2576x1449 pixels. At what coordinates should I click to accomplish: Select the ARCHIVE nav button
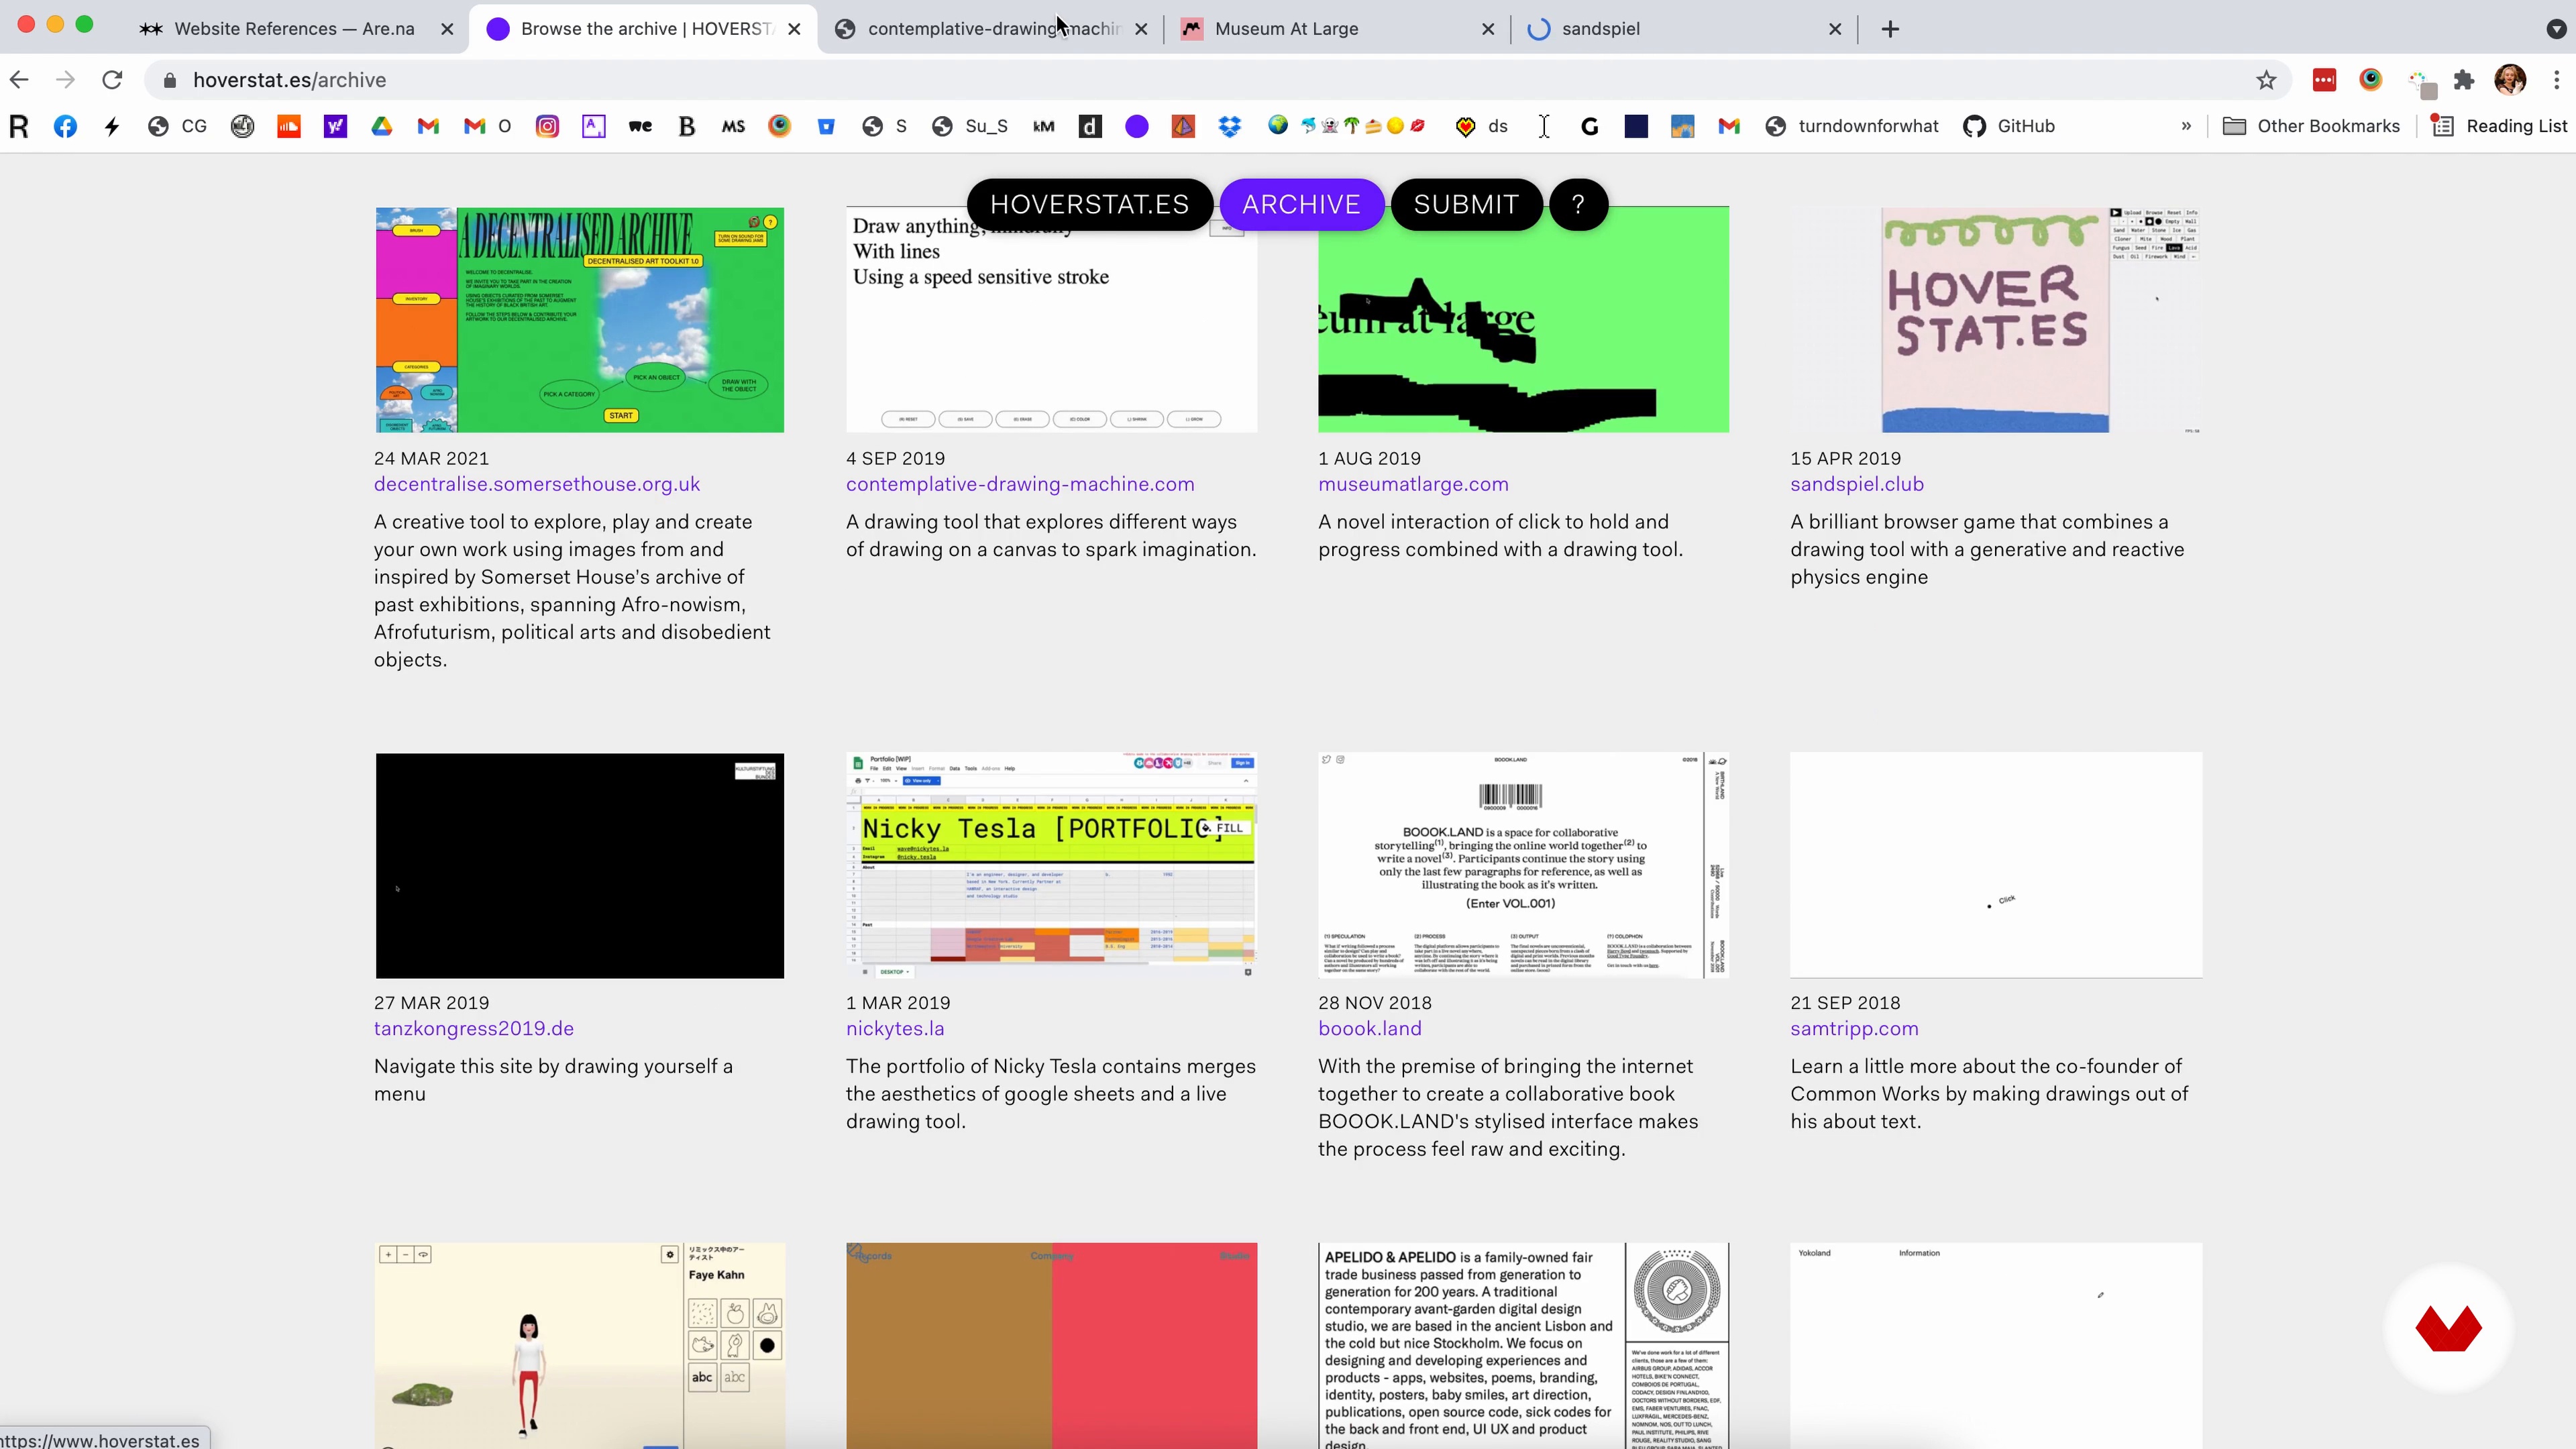click(x=1301, y=204)
